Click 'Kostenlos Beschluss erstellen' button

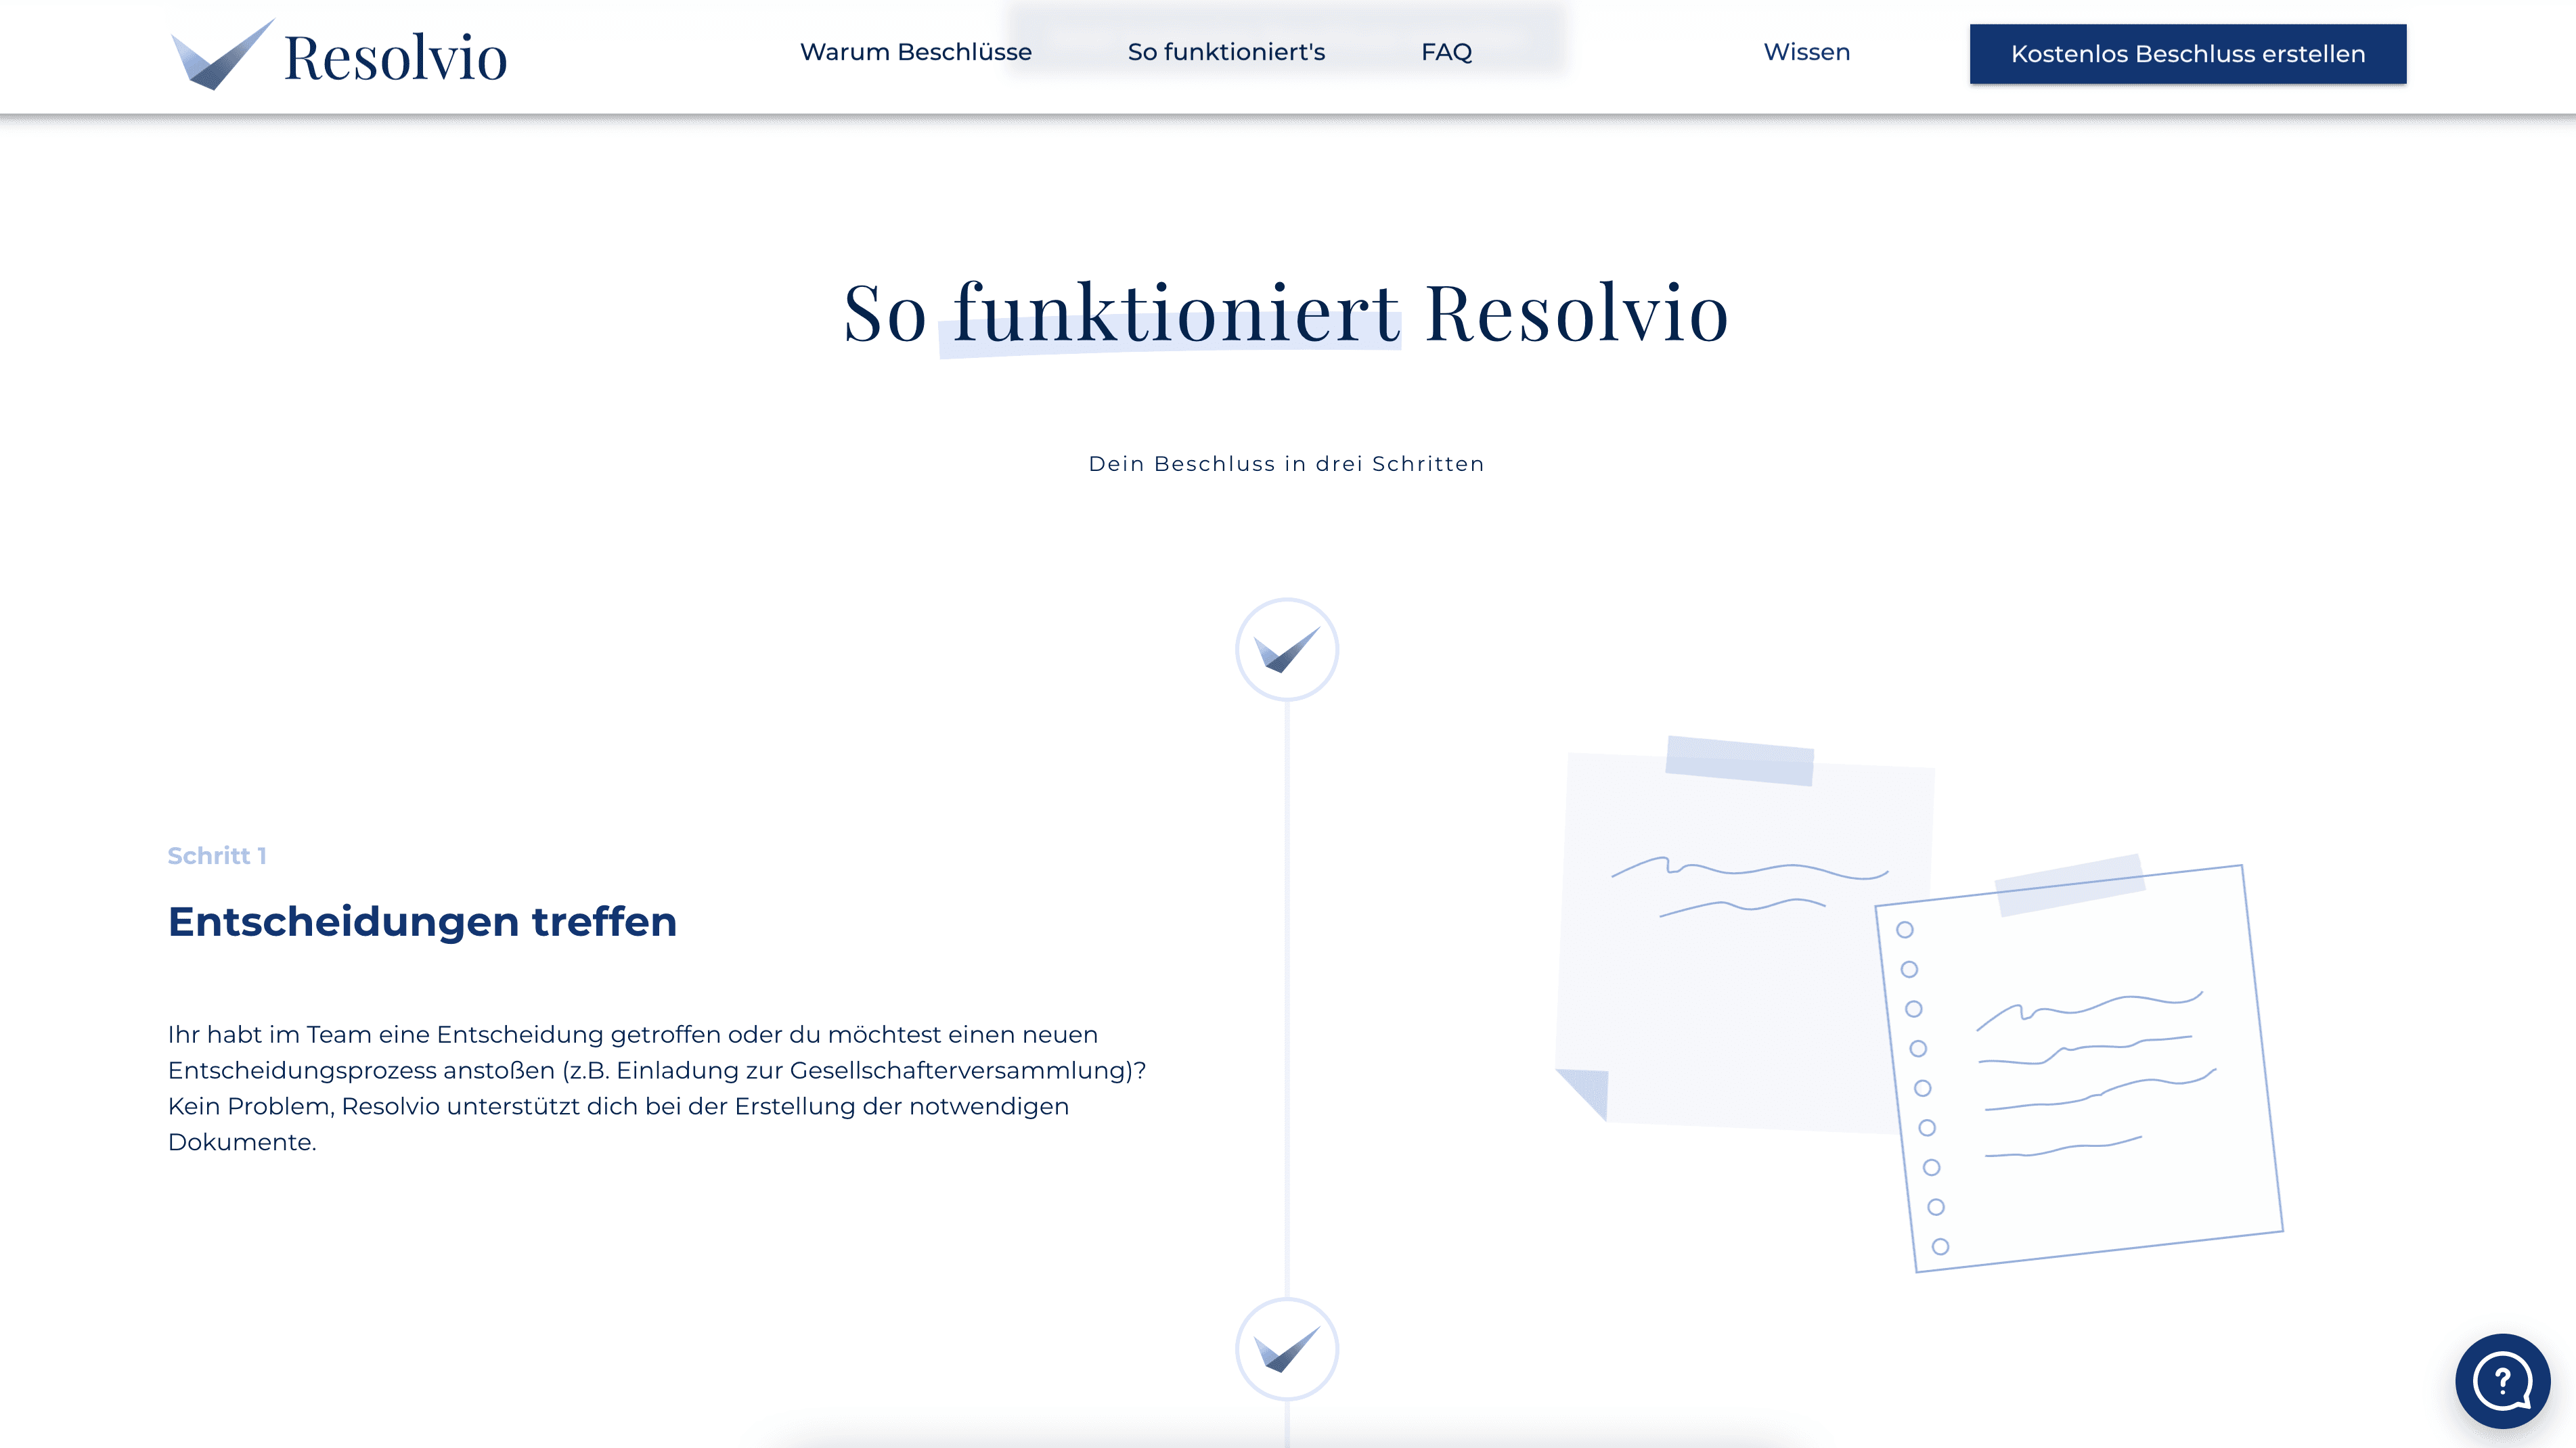2188,54
